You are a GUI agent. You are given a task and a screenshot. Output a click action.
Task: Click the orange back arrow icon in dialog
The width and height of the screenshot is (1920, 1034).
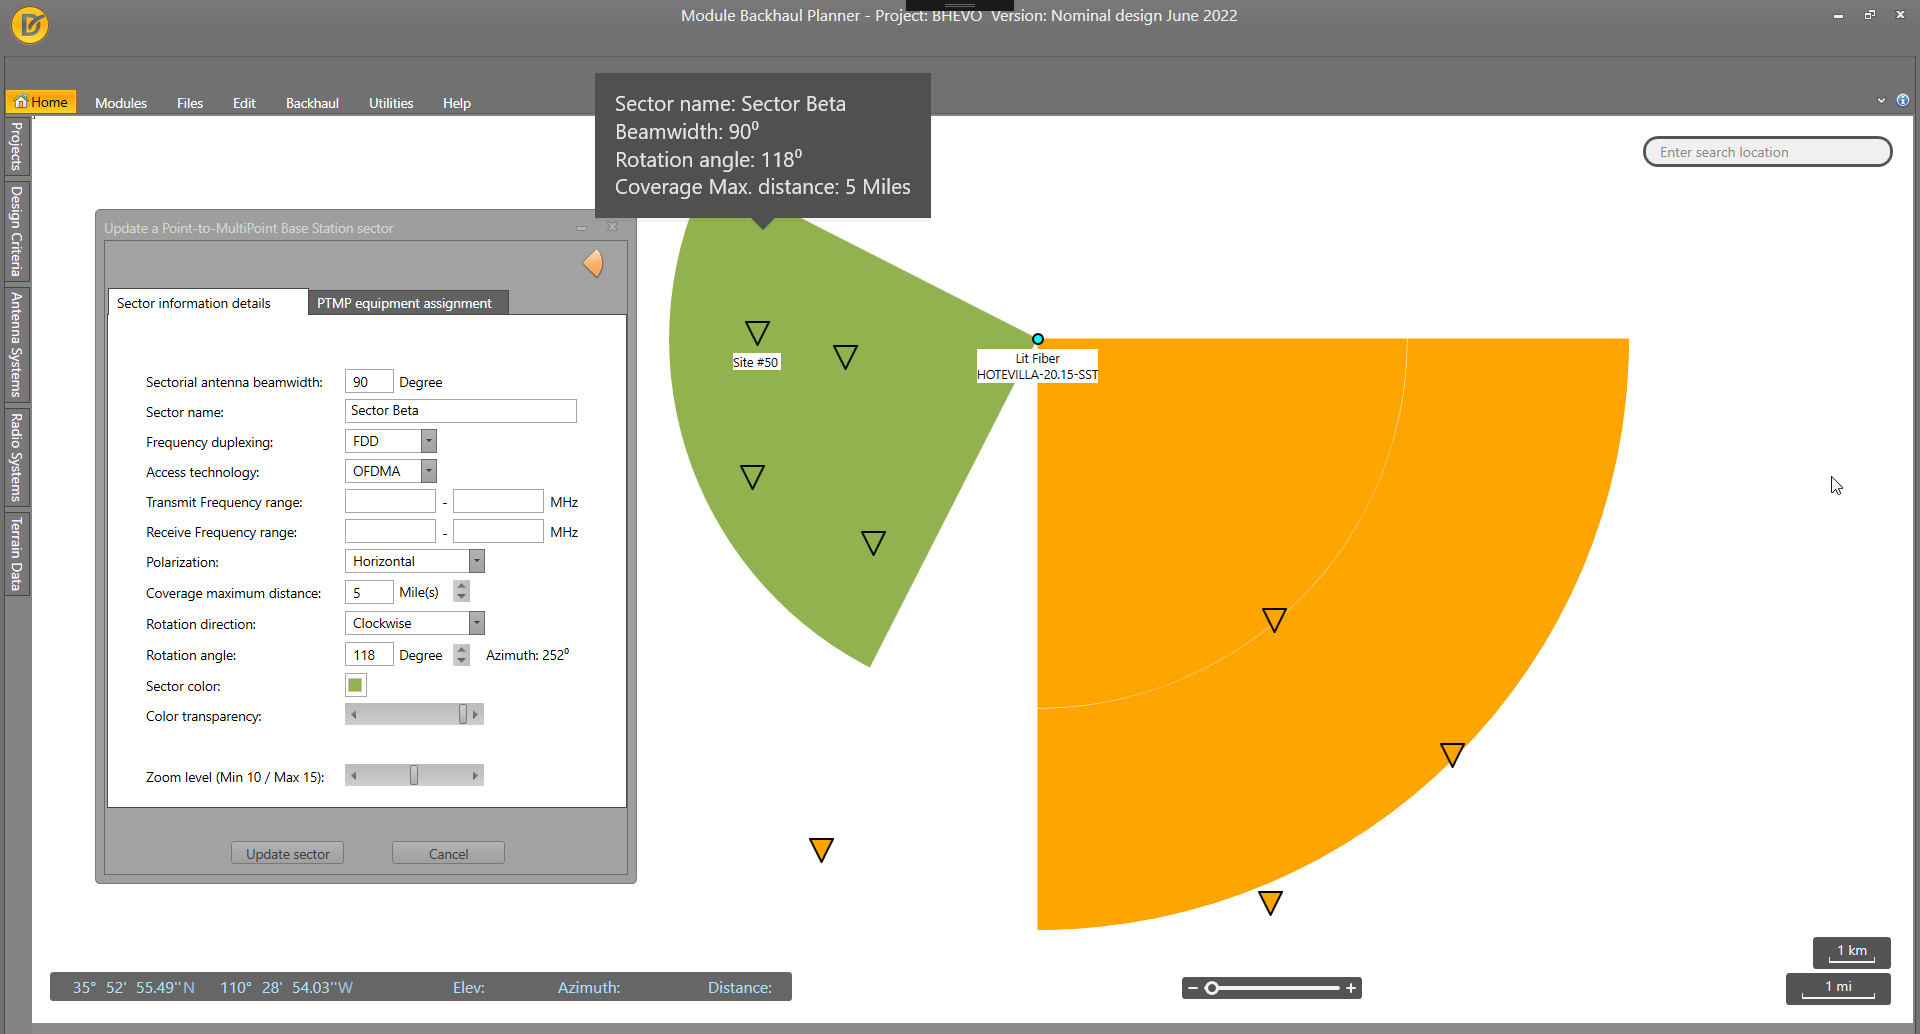click(593, 263)
